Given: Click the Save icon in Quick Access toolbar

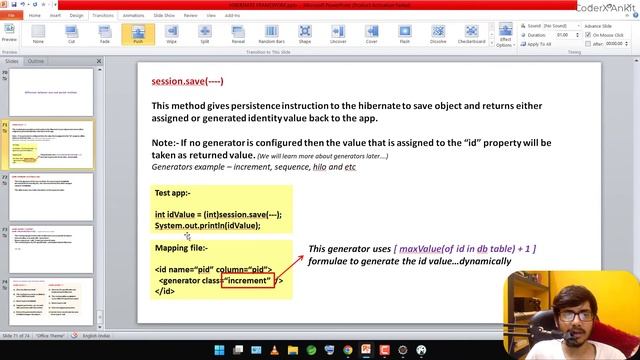Looking at the screenshot, I should [14, 4].
